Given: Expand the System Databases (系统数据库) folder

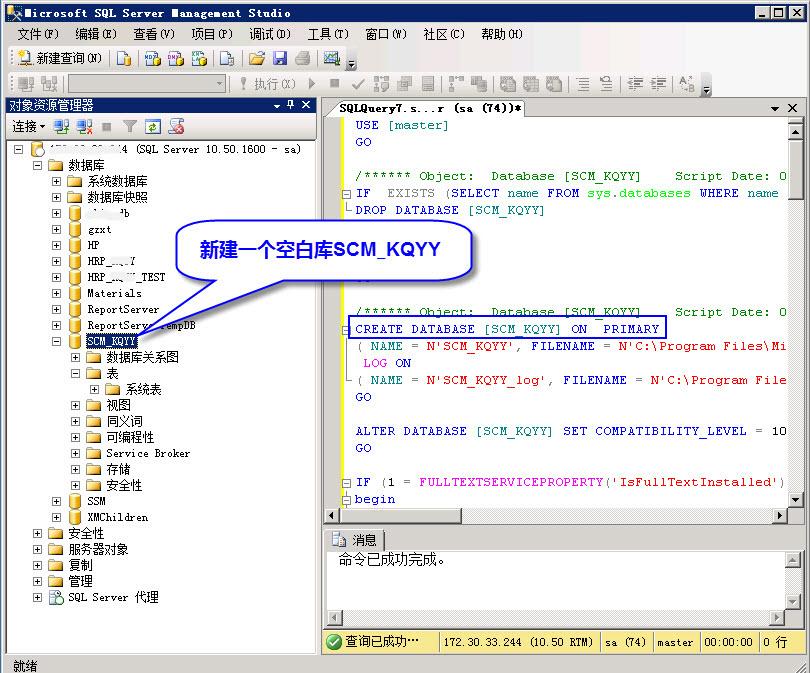Looking at the screenshot, I should pos(56,181).
